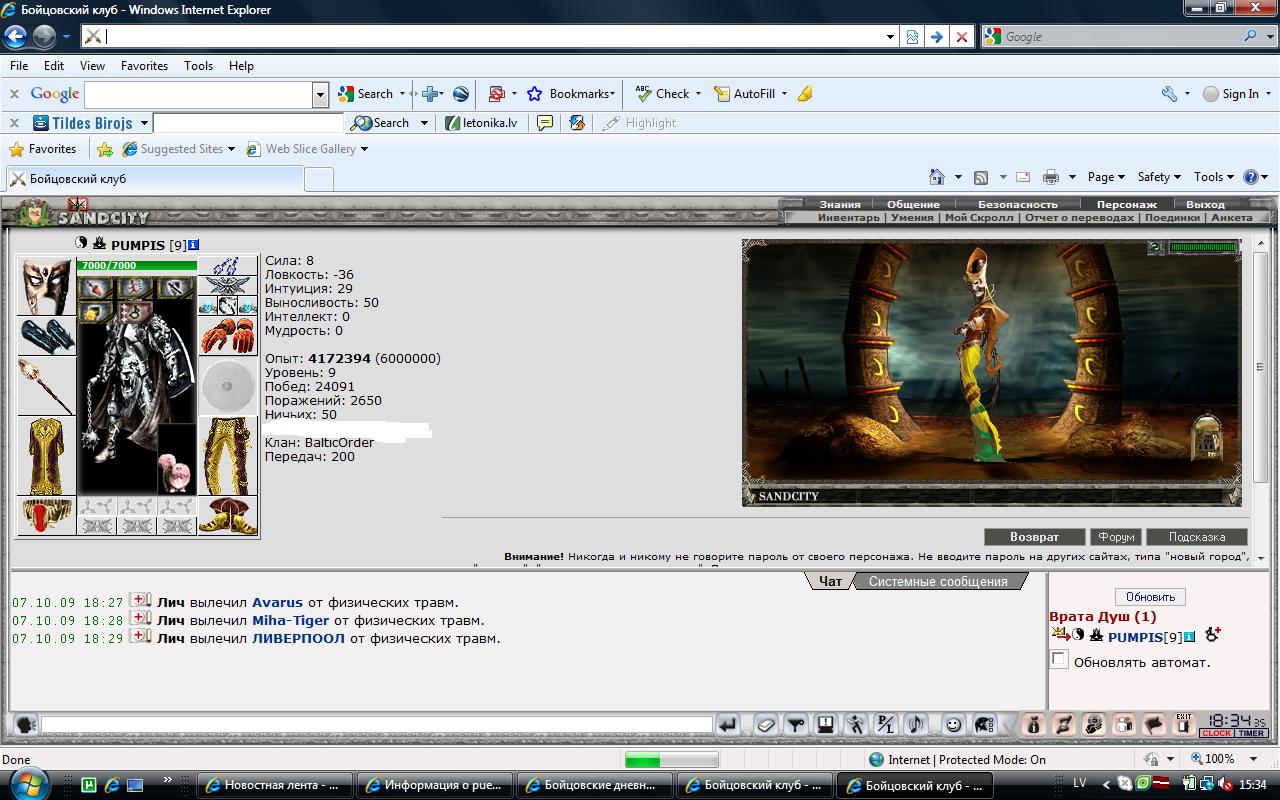Click the Обновить button
Screen dimensions: 1280x800
[x=1150, y=597]
